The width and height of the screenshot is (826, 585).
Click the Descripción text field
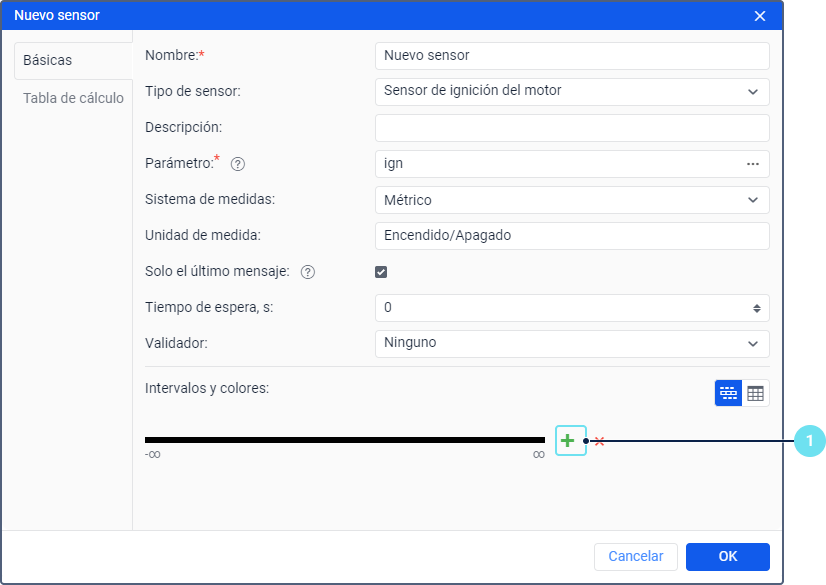pyautogui.click(x=572, y=128)
